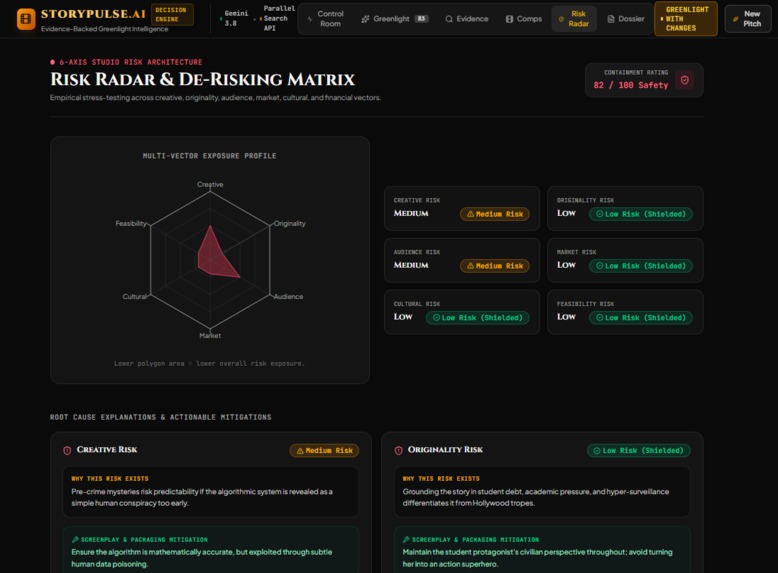
Task: Click Root Cause Explanations section heading
Action: [x=160, y=417]
